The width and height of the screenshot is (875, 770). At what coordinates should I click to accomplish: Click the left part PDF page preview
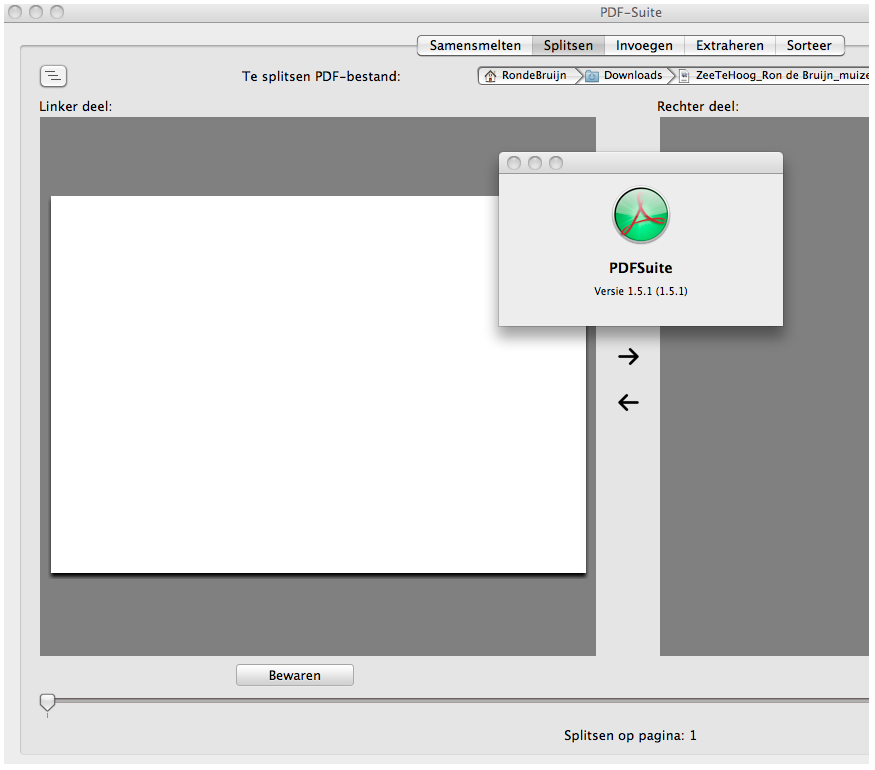click(318, 384)
